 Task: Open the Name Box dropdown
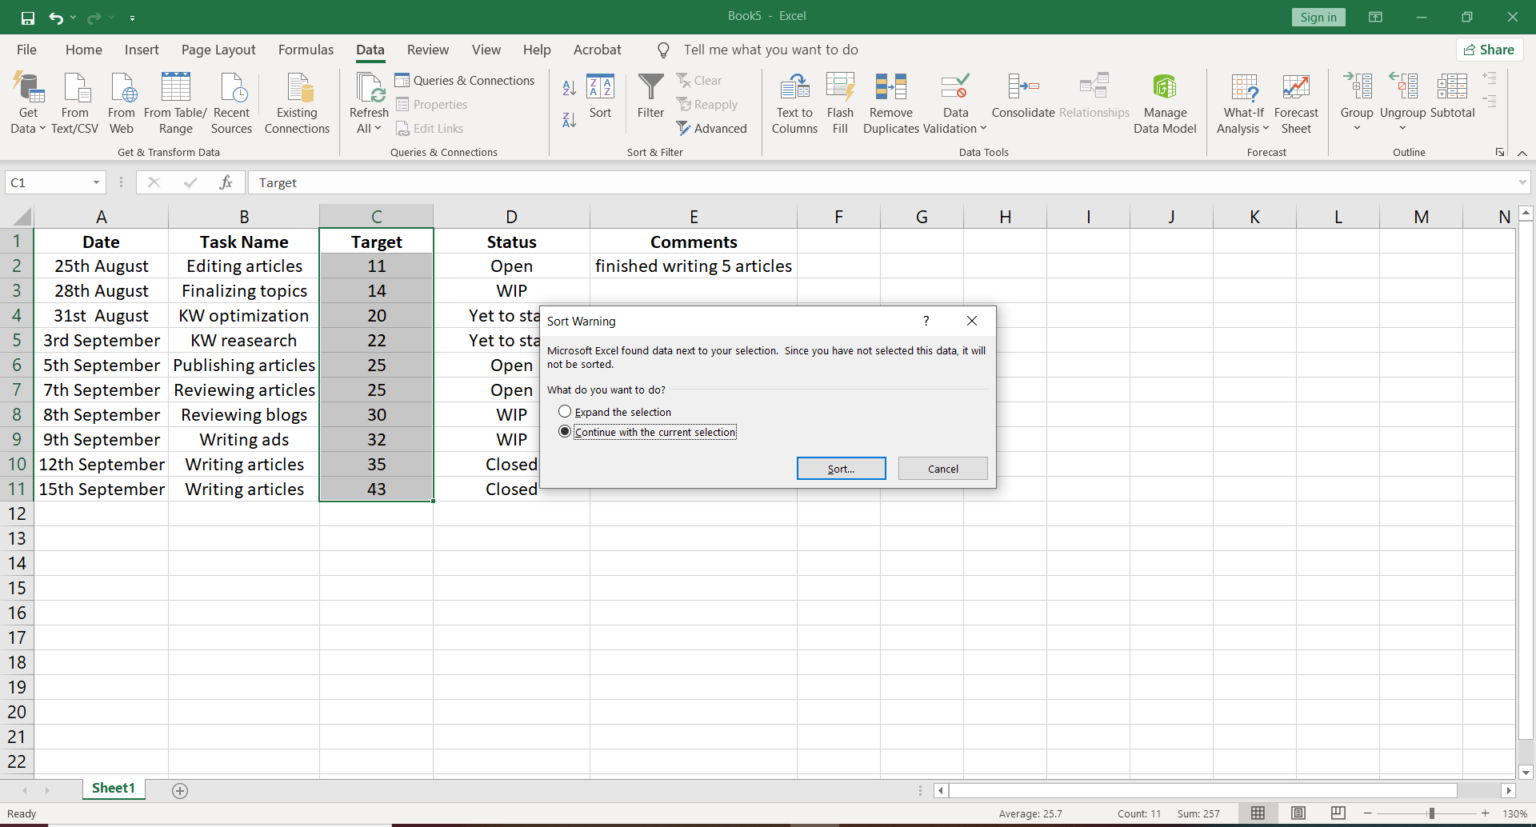coord(94,182)
